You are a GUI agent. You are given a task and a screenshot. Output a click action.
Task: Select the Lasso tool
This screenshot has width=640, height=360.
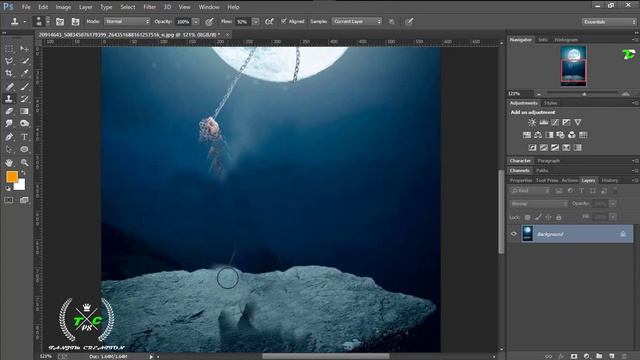coord(9,61)
